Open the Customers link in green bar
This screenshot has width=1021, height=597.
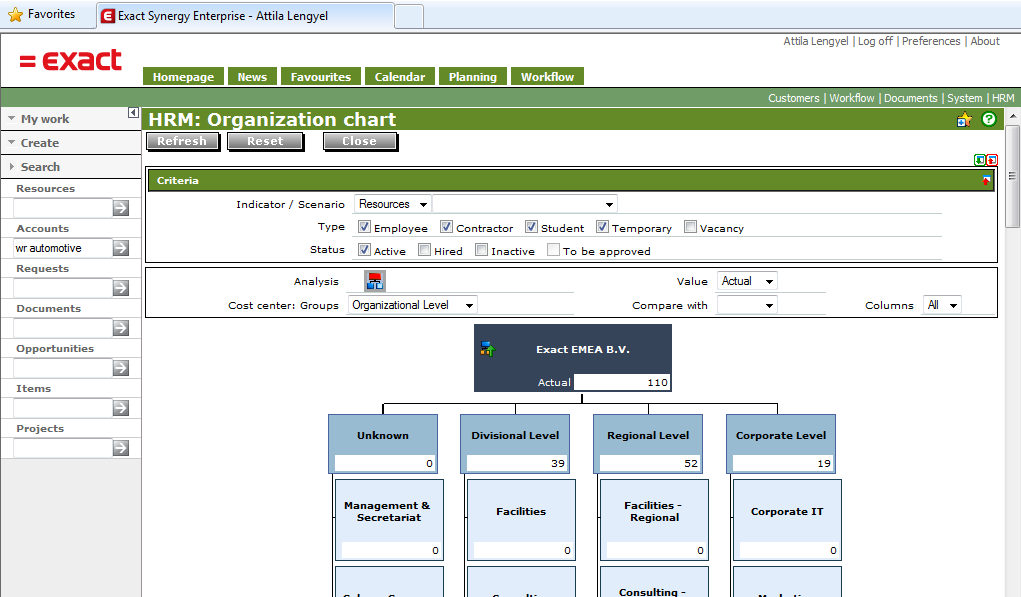[x=794, y=98]
